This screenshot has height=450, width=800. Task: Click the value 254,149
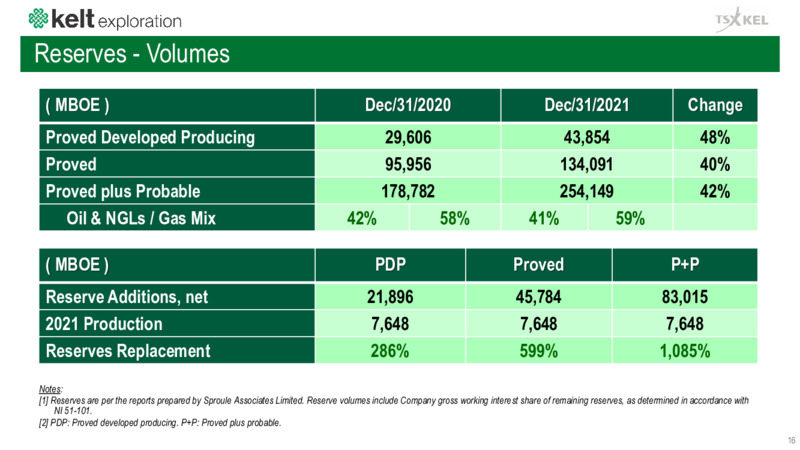click(x=587, y=191)
